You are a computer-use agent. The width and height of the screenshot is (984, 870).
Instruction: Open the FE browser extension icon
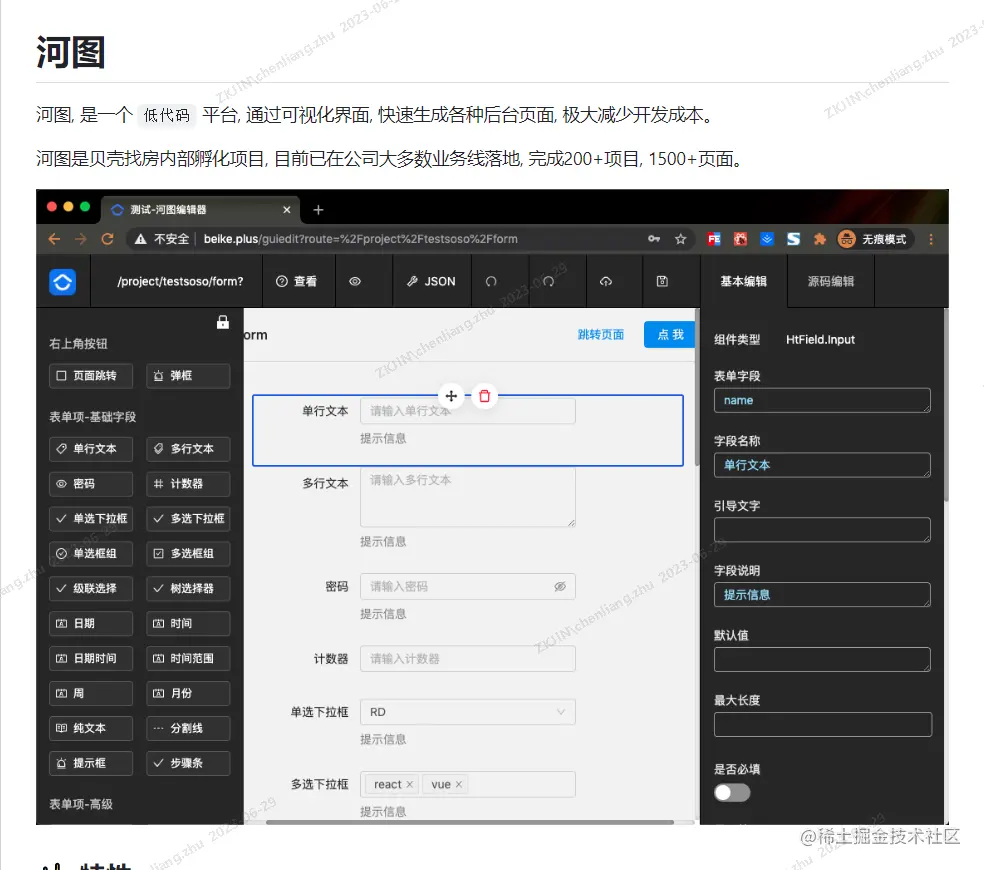[714, 239]
